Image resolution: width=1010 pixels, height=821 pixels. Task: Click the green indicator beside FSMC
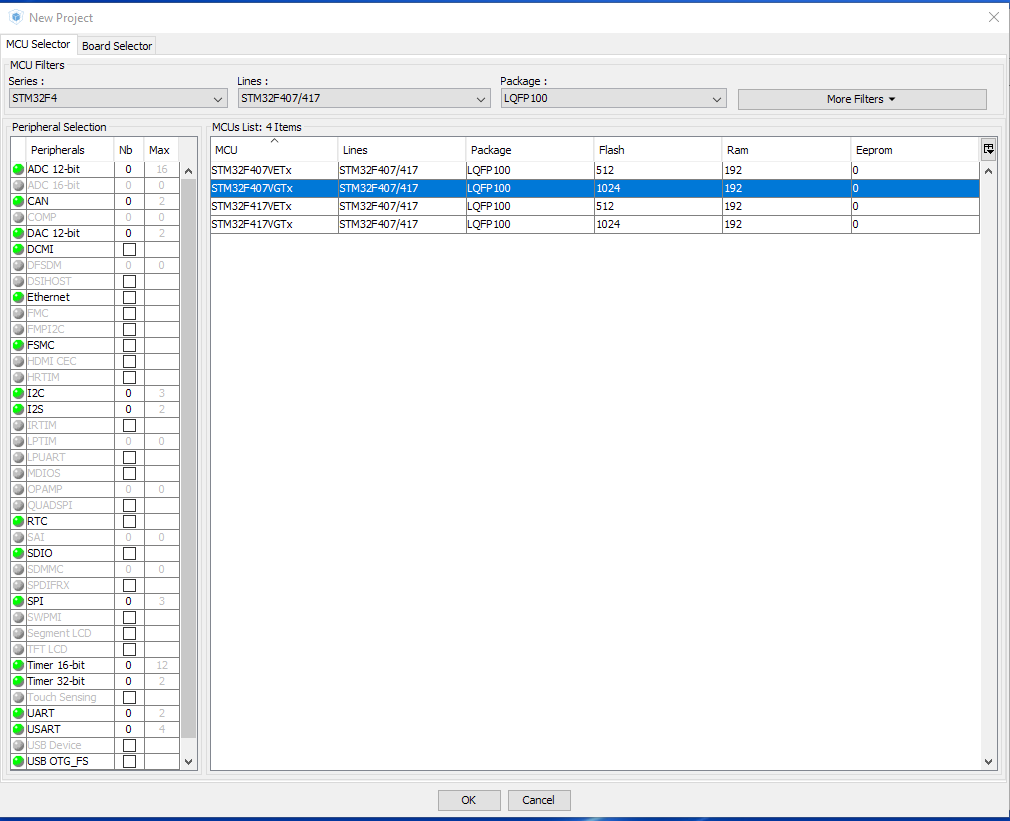tap(19, 345)
